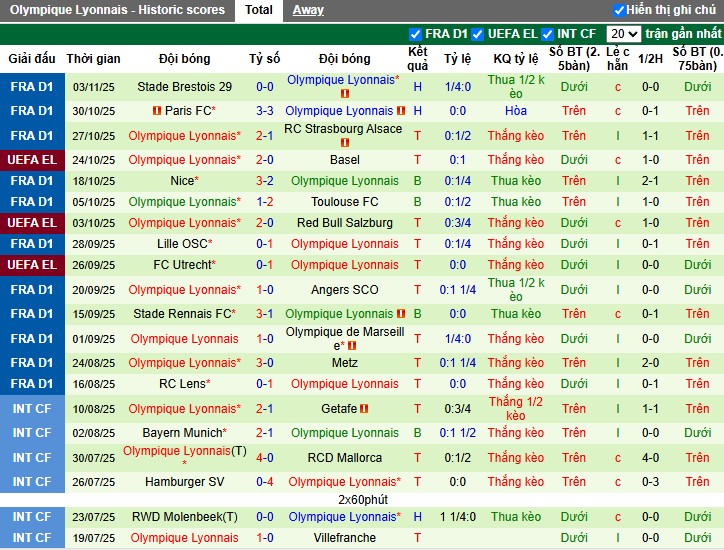Open the 20 recent matches dropdown
The height and width of the screenshot is (550, 724).
point(623,34)
